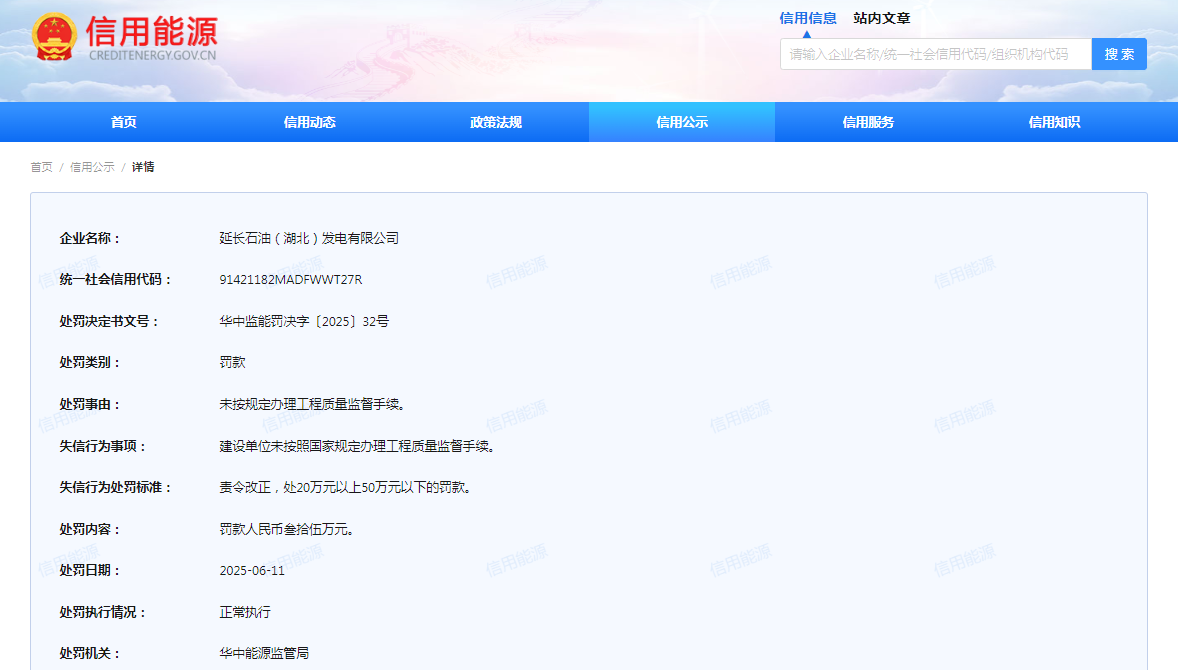Click the 搜索 search button
The height and width of the screenshot is (670, 1178).
point(1119,54)
